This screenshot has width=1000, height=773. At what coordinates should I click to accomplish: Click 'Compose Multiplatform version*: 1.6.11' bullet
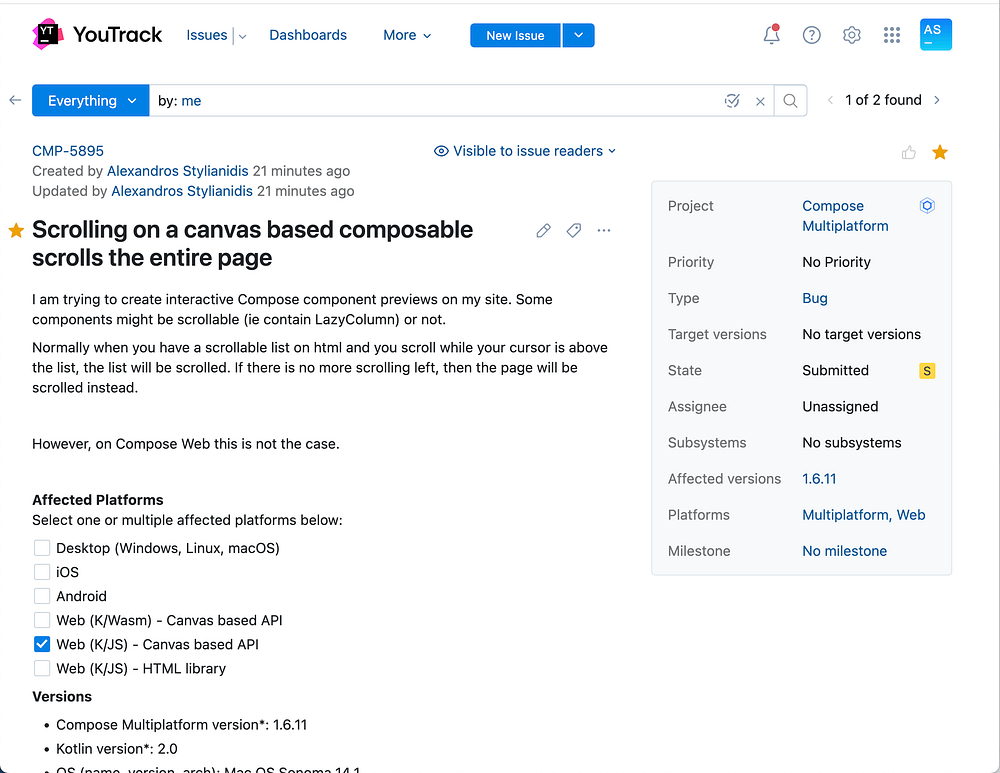tap(181, 725)
